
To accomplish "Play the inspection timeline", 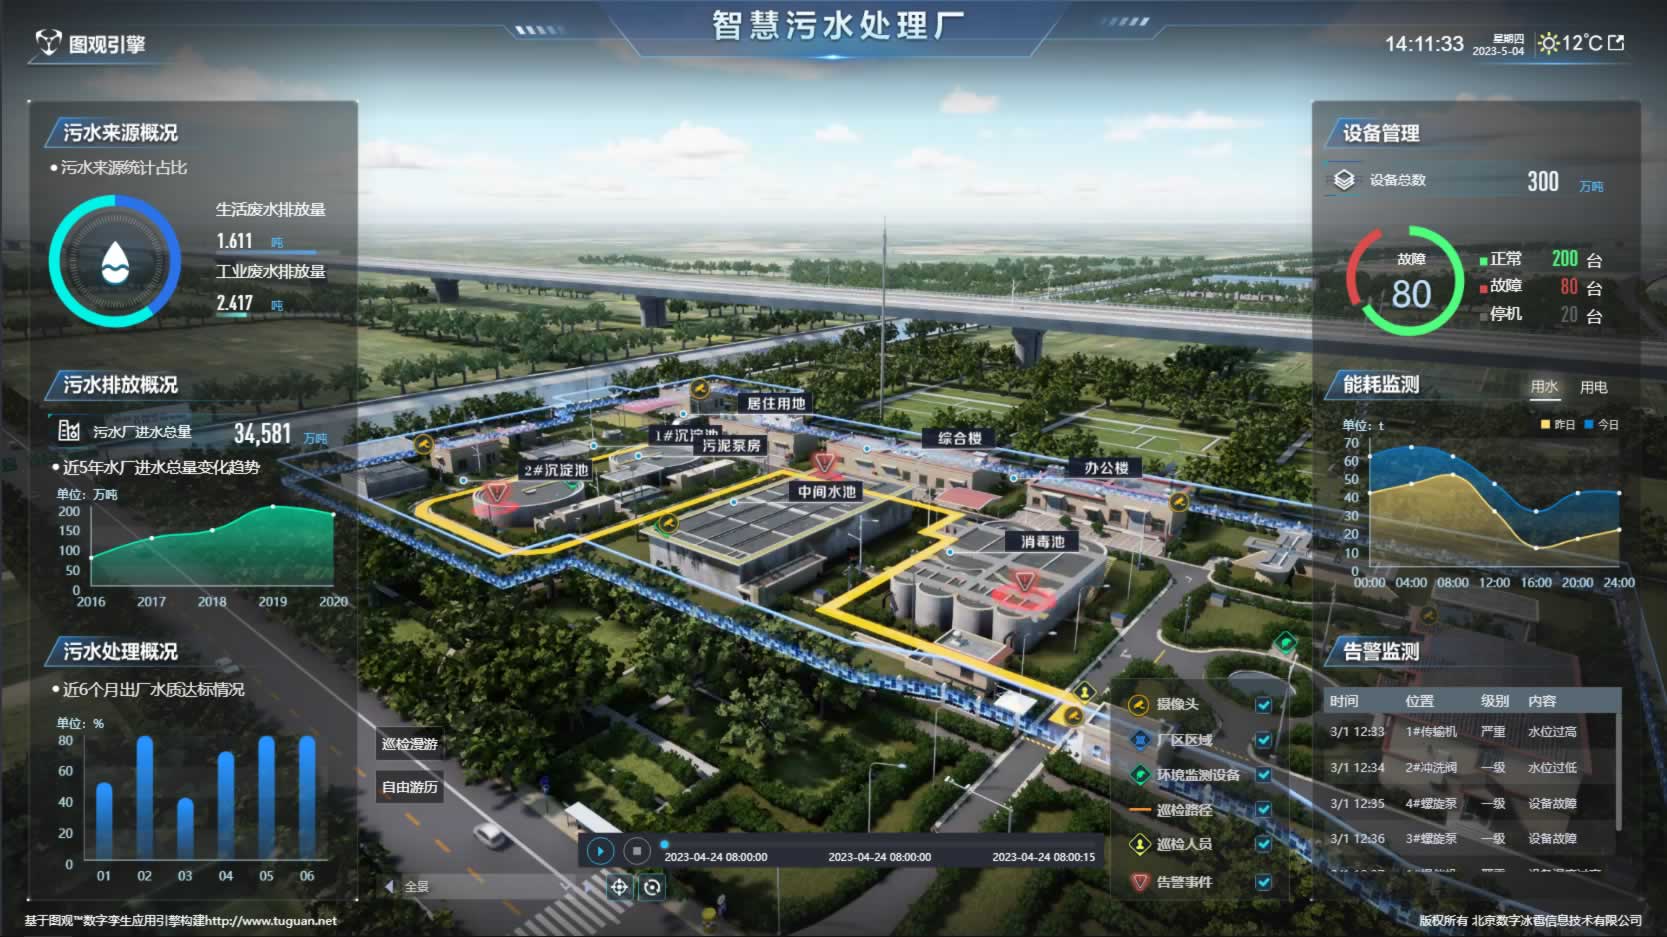I will [600, 851].
